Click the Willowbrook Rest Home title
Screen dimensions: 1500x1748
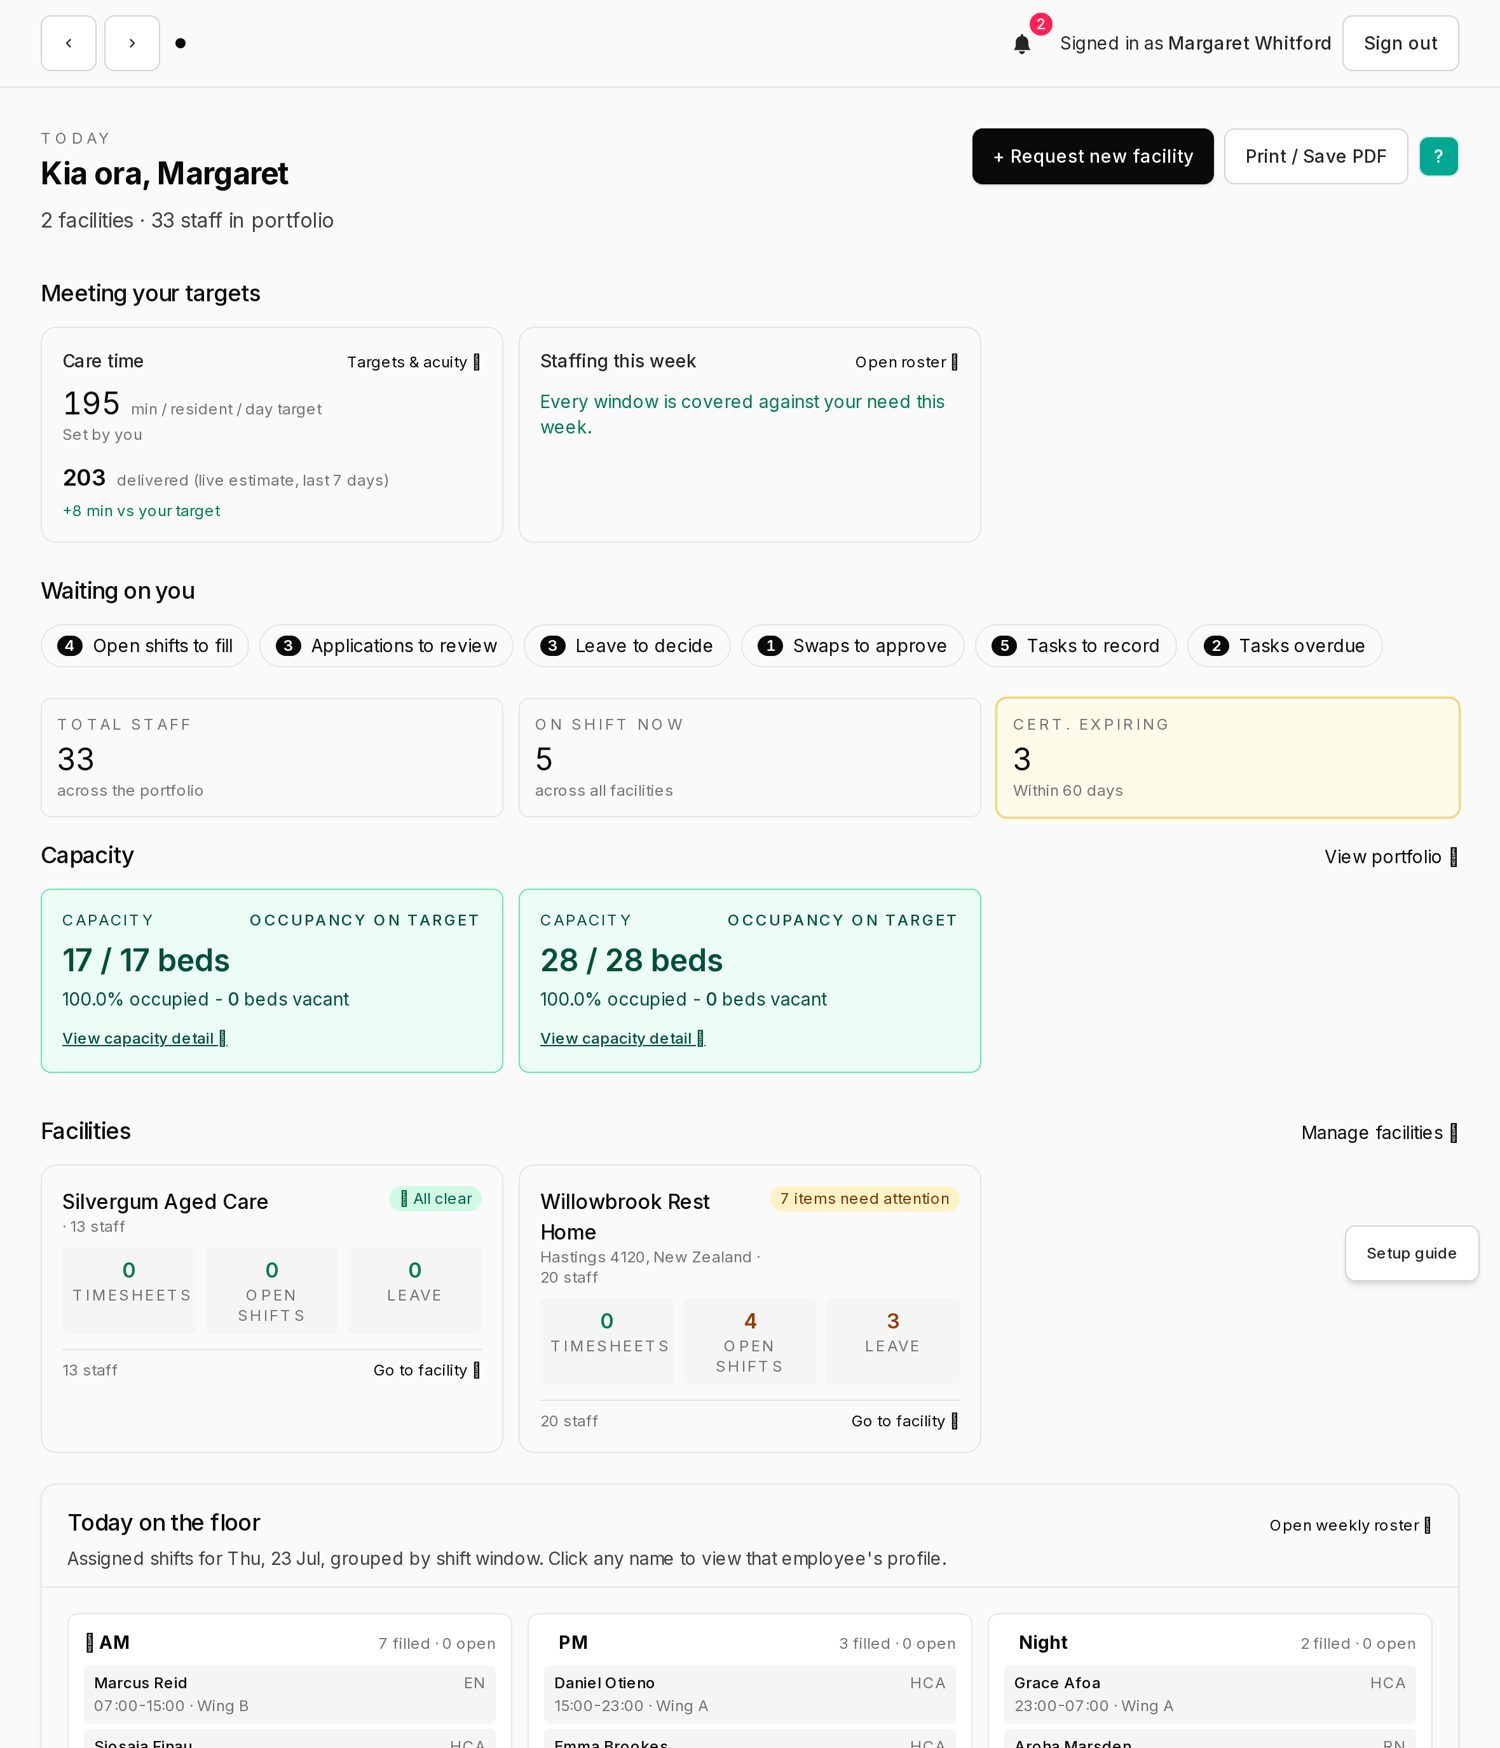[x=625, y=1217]
